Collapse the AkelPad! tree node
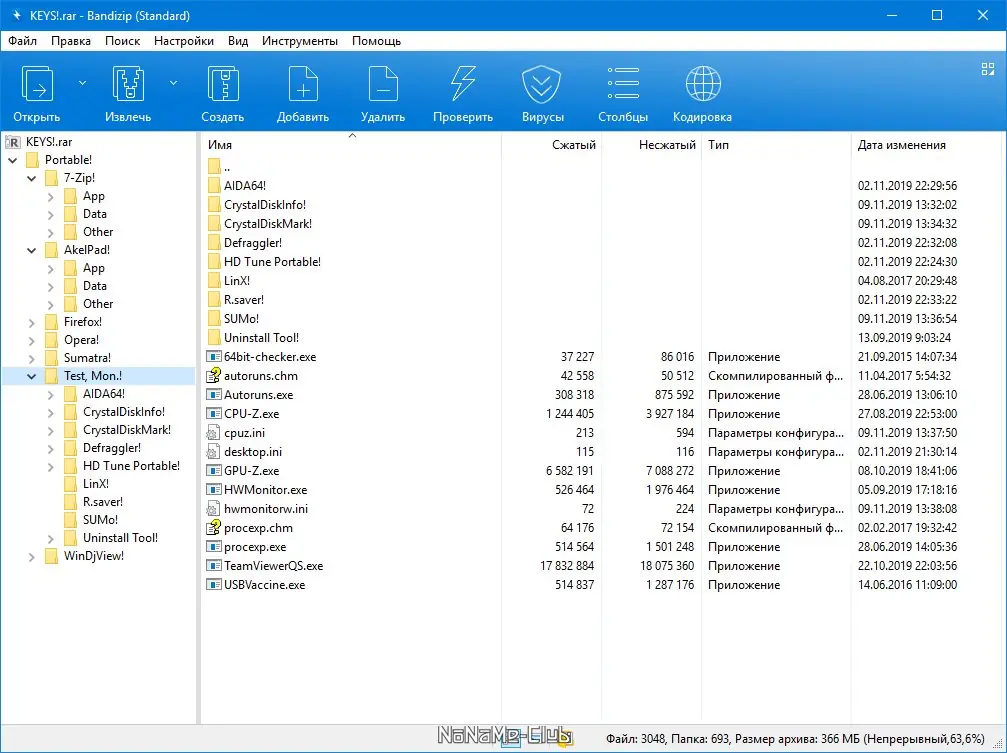 31,250
